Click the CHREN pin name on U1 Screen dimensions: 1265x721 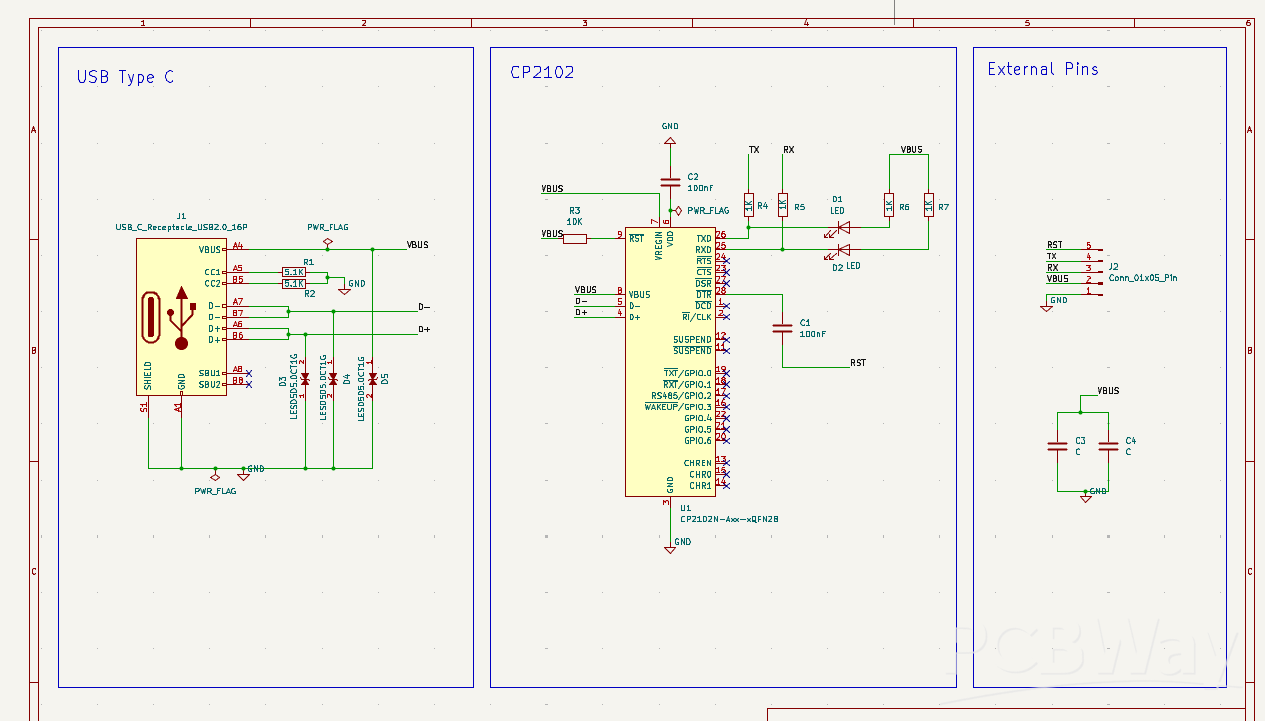click(698, 463)
